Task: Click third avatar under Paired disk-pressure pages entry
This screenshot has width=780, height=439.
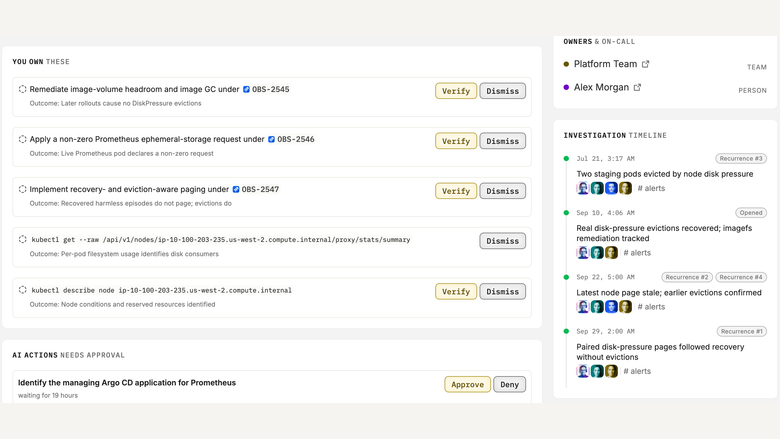Action: 611,371
